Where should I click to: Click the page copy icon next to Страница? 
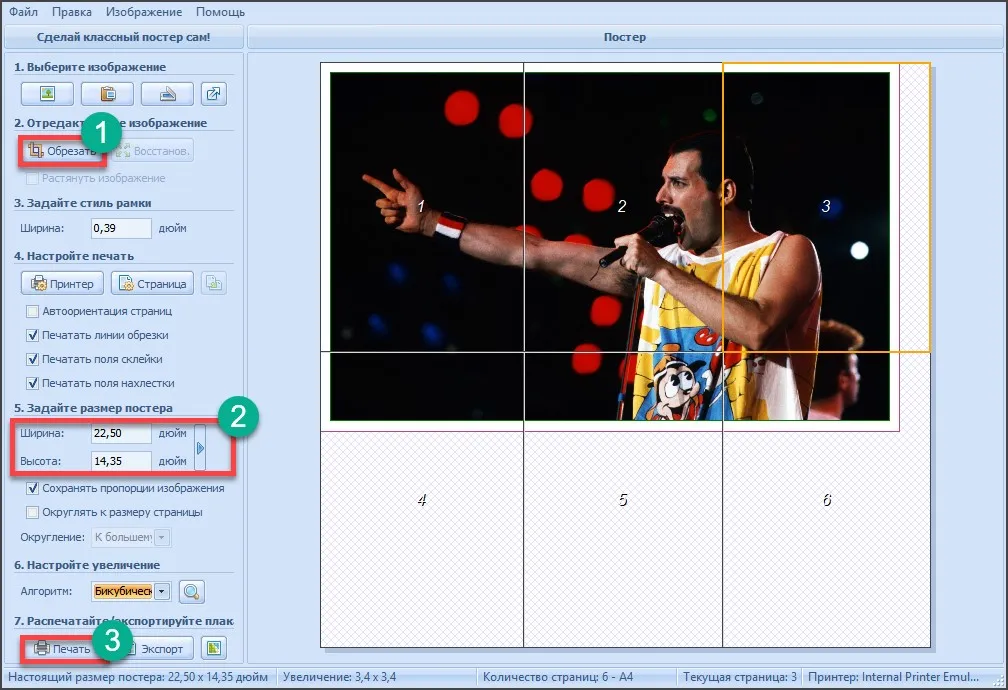click(213, 284)
